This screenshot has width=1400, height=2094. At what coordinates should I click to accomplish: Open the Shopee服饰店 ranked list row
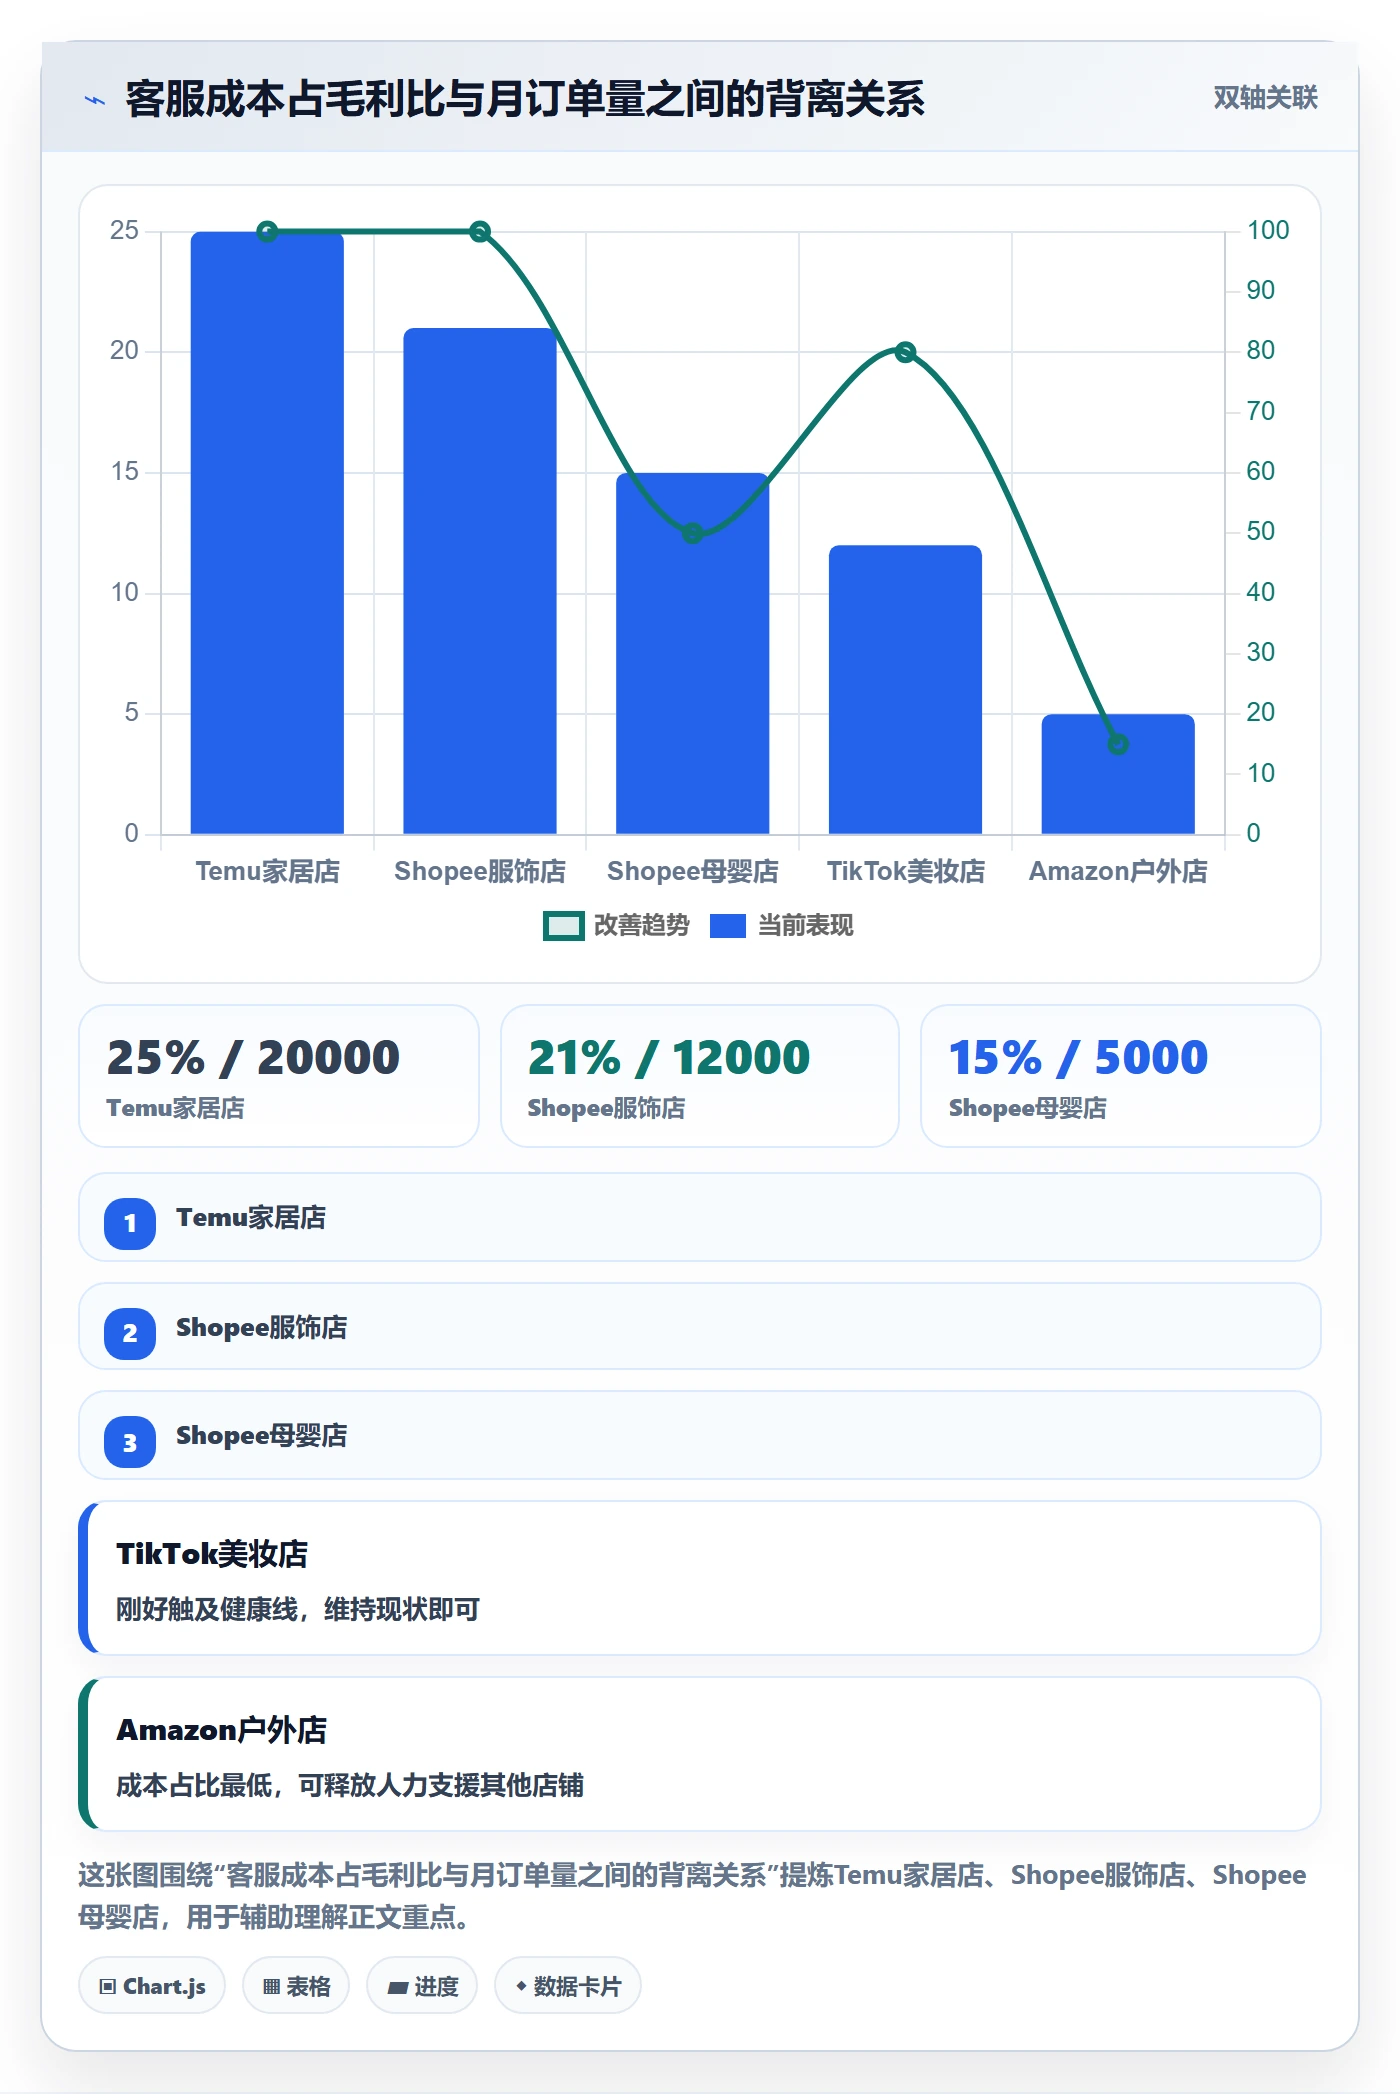click(x=700, y=1326)
